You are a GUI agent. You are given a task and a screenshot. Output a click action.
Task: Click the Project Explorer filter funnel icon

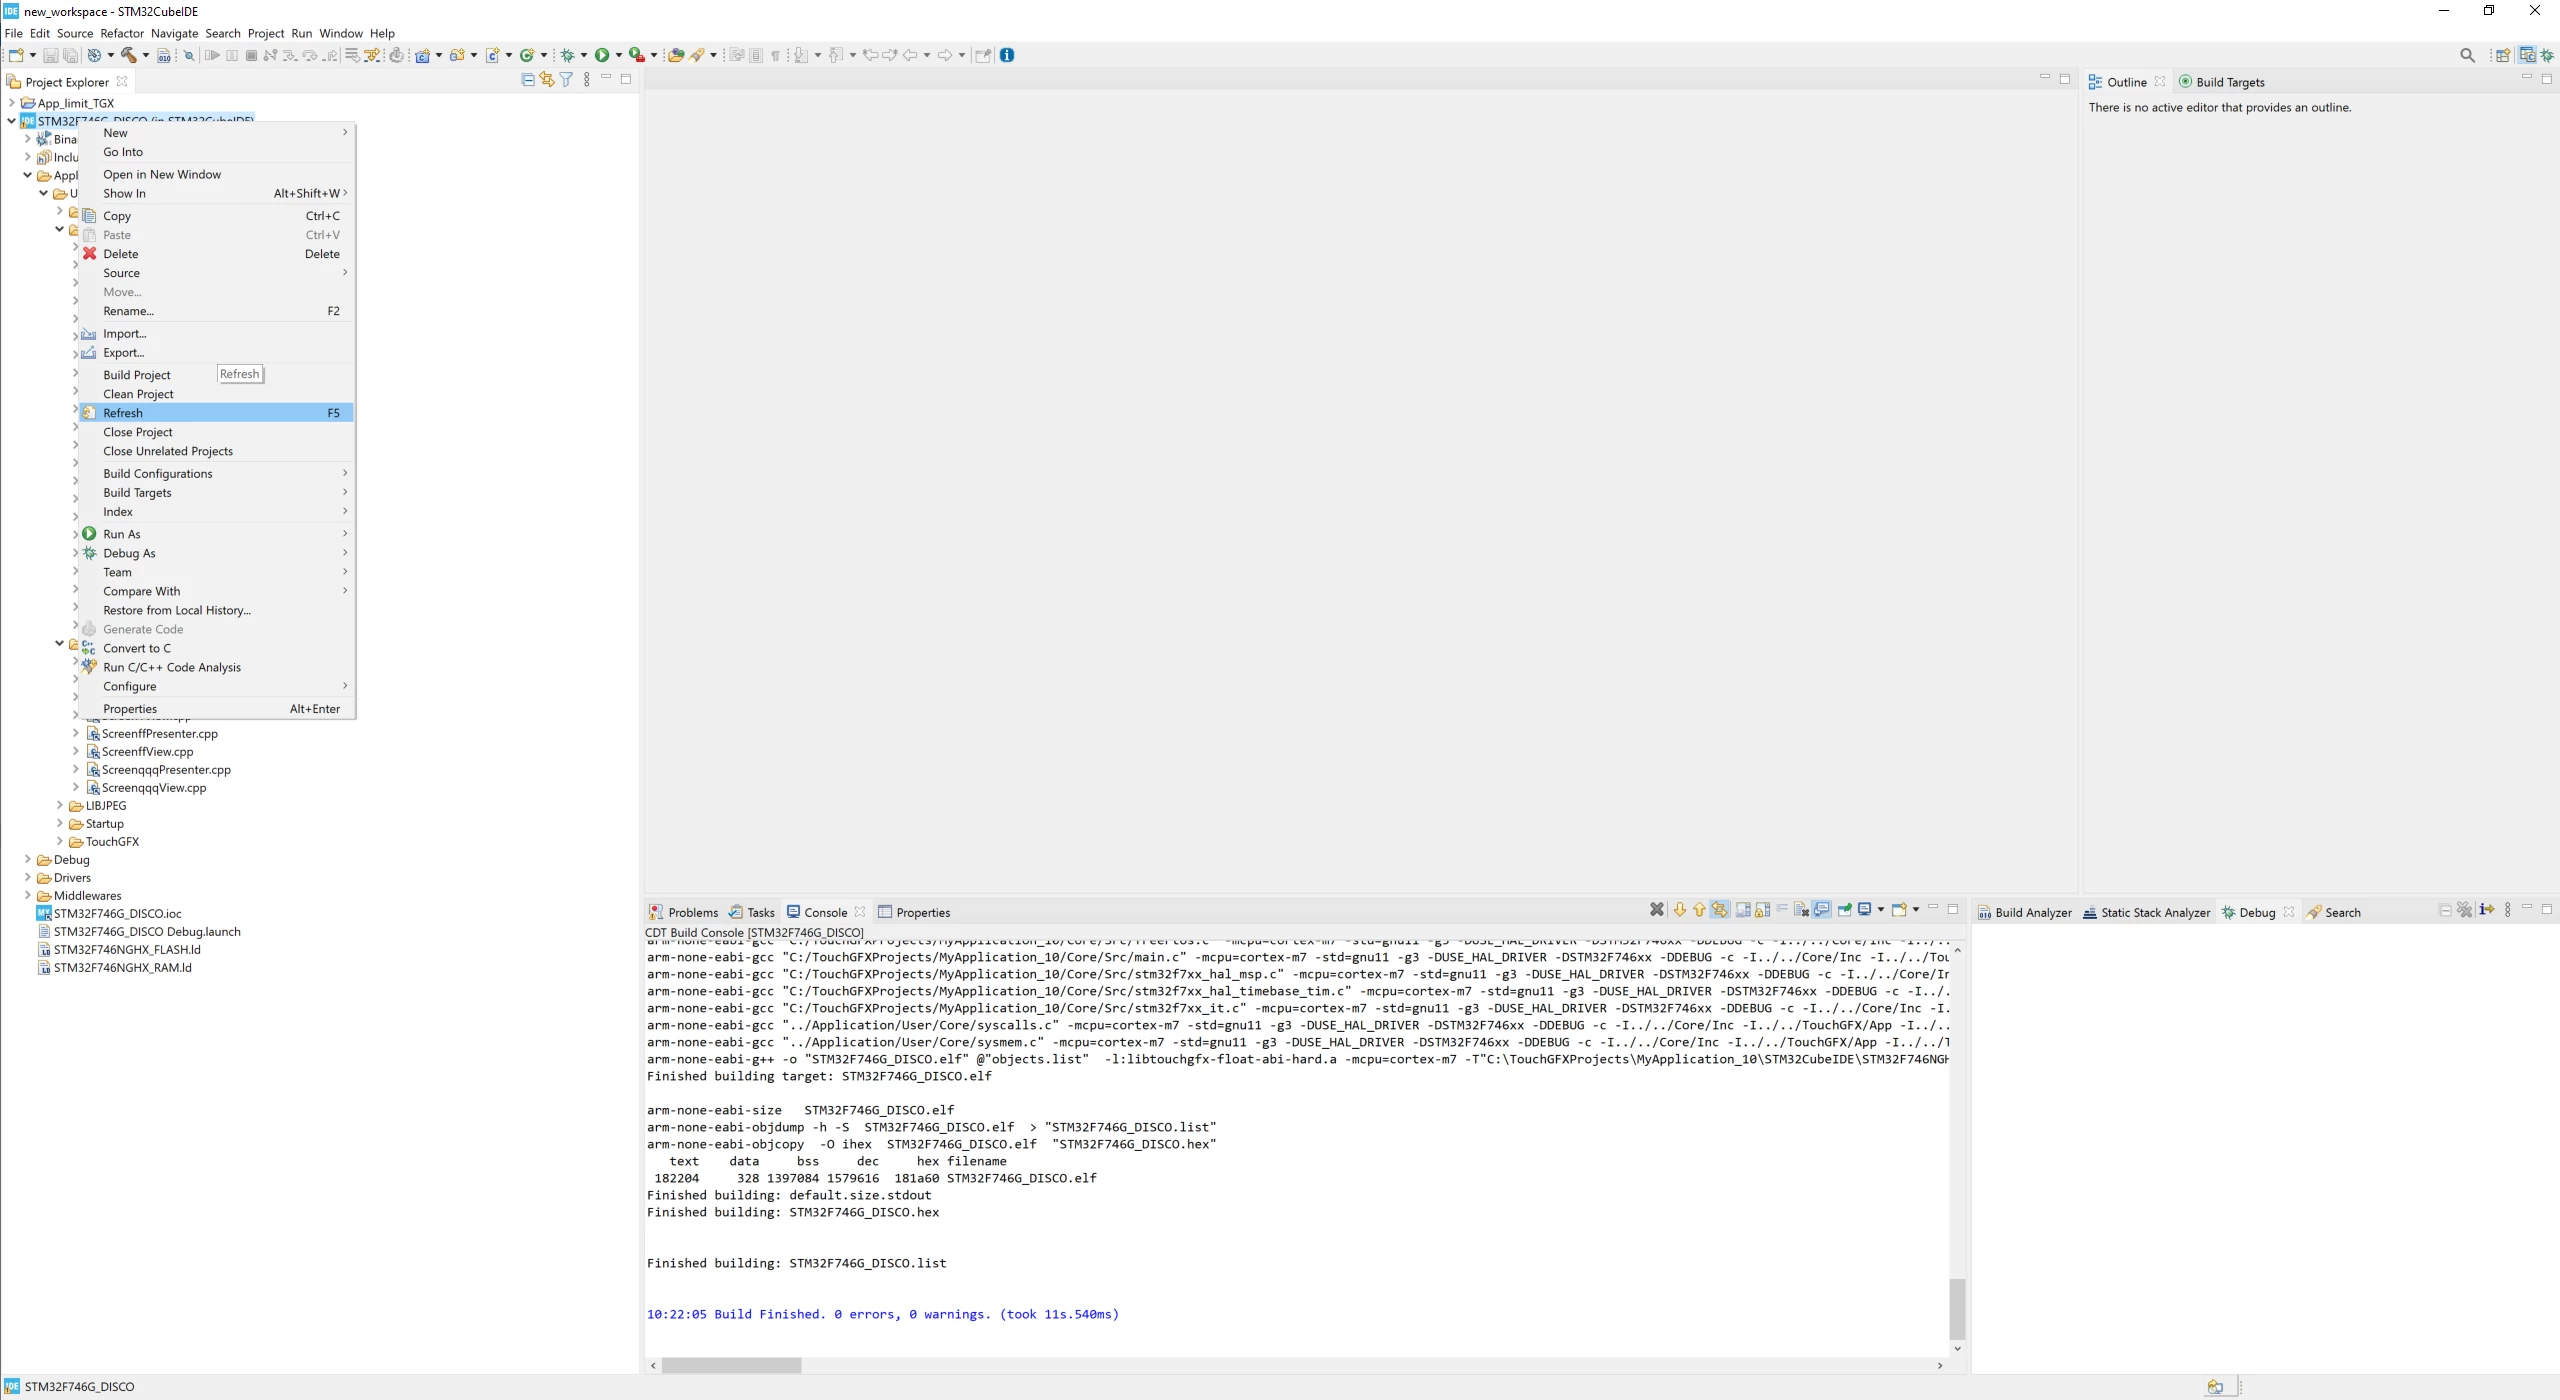click(x=566, y=80)
